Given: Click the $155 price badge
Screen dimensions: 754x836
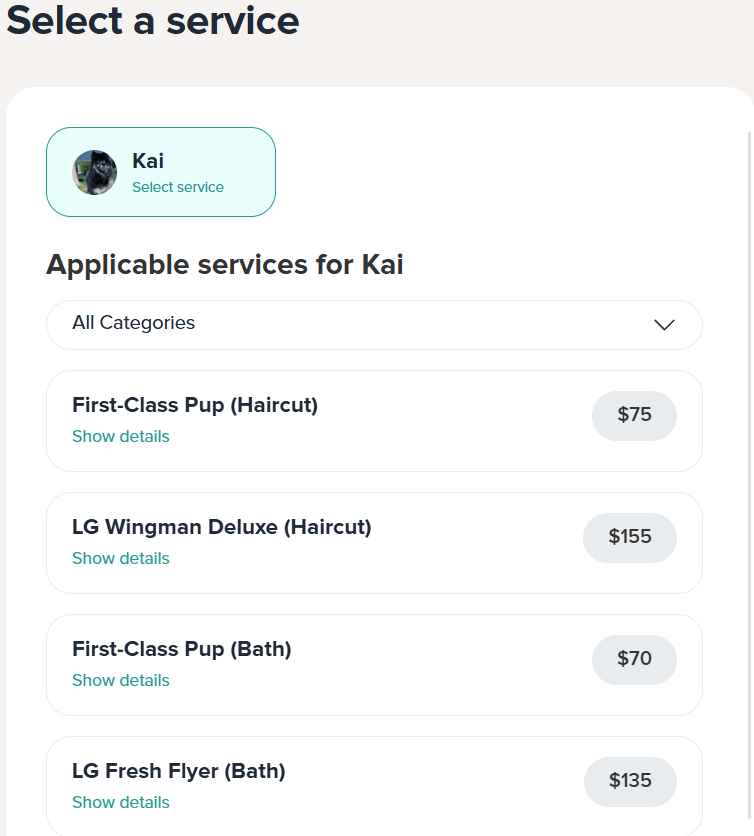Looking at the screenshot, I should 630,537.
